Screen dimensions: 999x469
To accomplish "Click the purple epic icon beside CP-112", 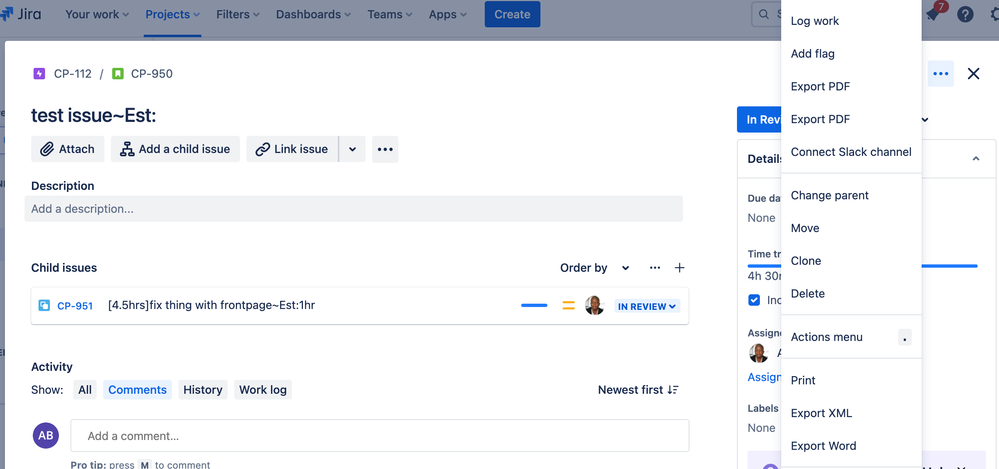I will [39, 74].
